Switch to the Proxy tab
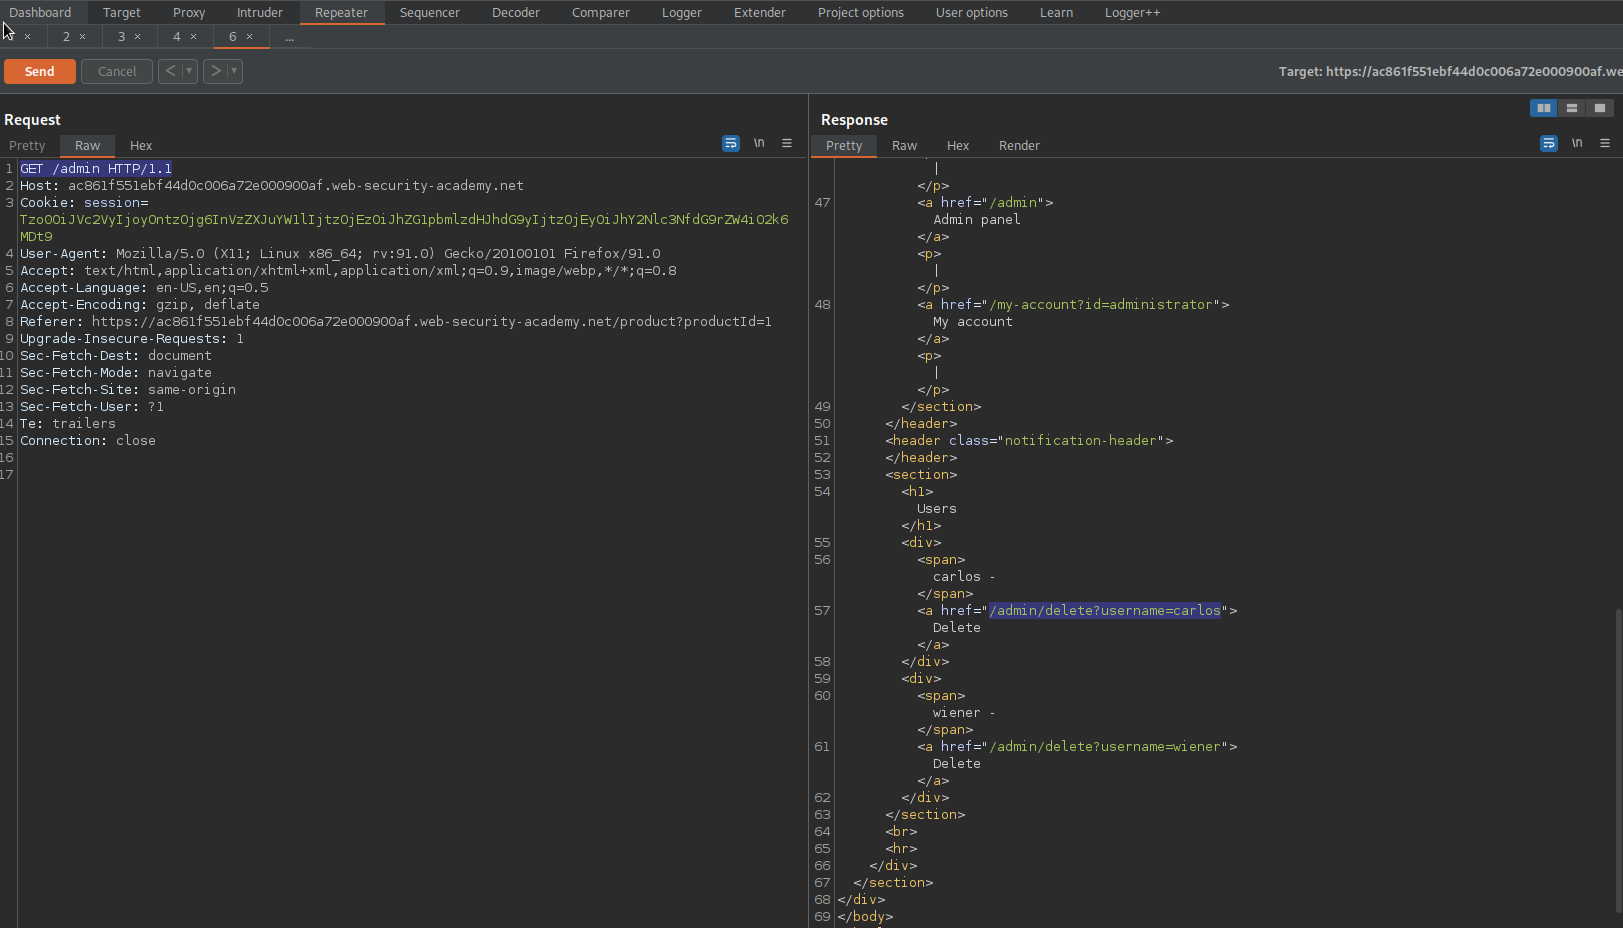 pyautogui.click(x=189, y=12)
